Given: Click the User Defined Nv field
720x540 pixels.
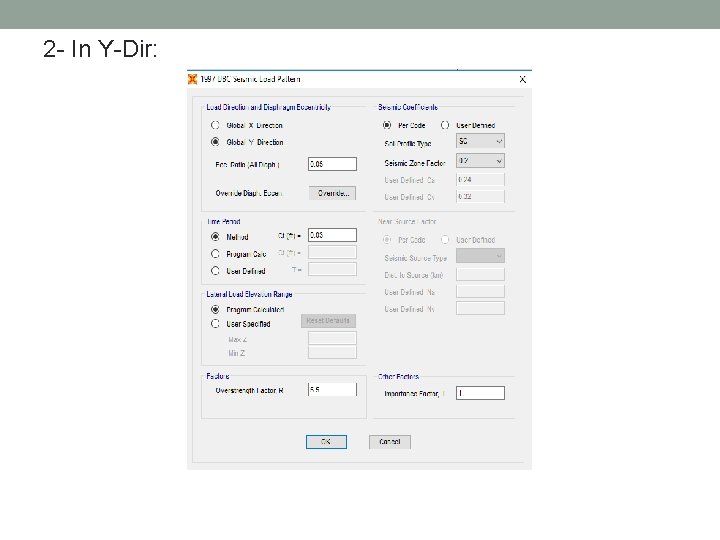Looking at the screenshot, I should coord(480,308).
